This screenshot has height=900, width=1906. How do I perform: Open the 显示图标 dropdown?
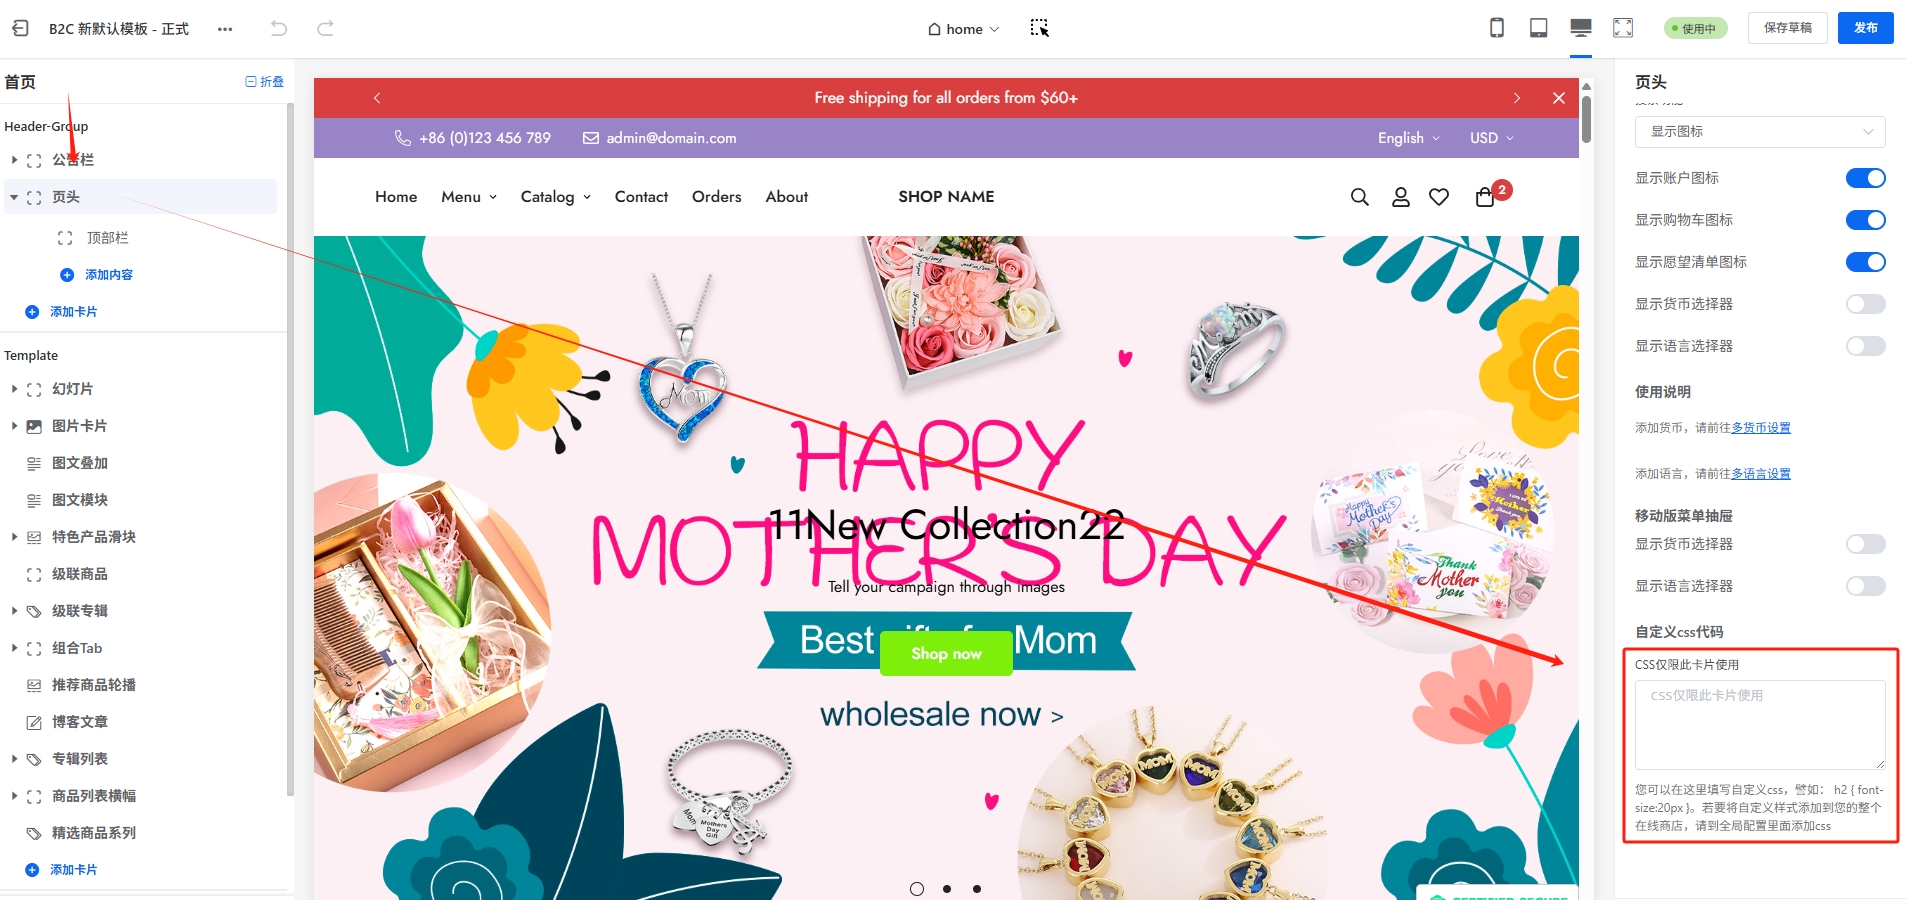coord(1760,132)
